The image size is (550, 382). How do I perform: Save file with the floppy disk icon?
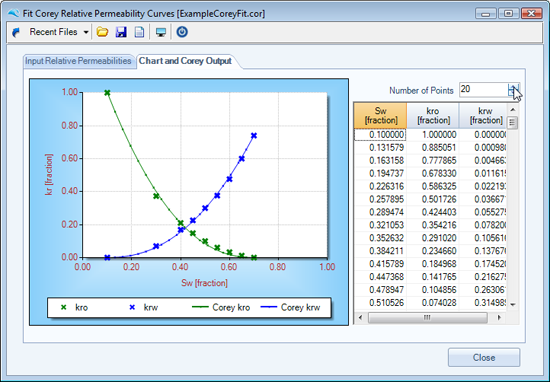121,32
